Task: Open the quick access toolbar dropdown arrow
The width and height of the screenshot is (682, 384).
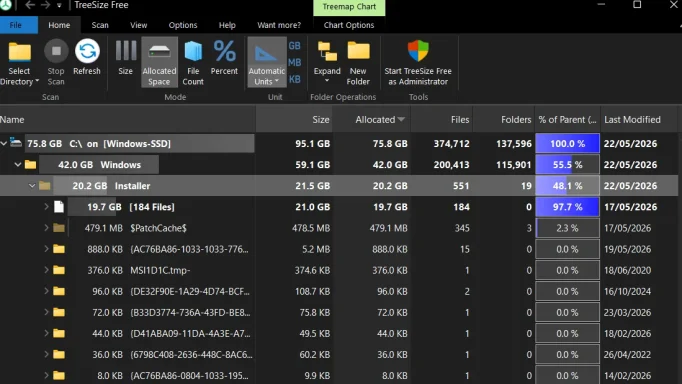Action: pyautogui.click(x=59, y=6)
